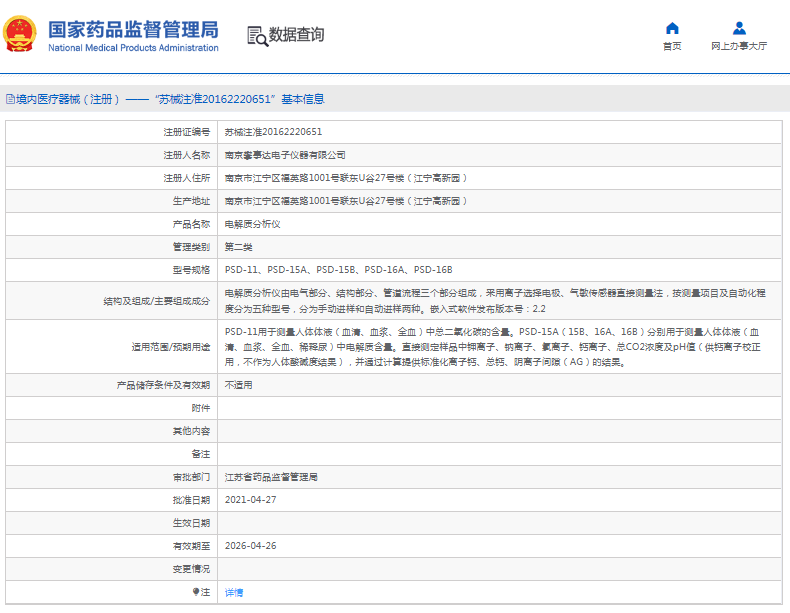790x613 pixels.
Task: Click the 数据查询 magnifier icon
Action: 257,36
